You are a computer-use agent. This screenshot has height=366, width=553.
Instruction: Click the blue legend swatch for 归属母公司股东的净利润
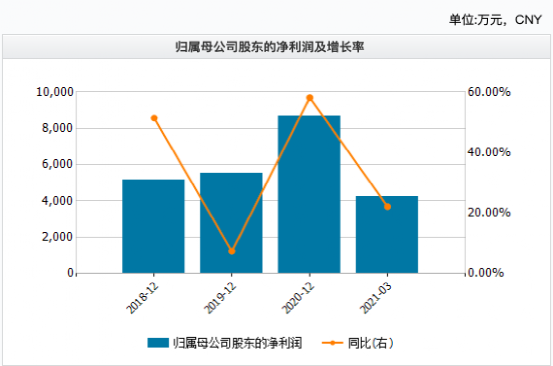[x=158, y=343]
